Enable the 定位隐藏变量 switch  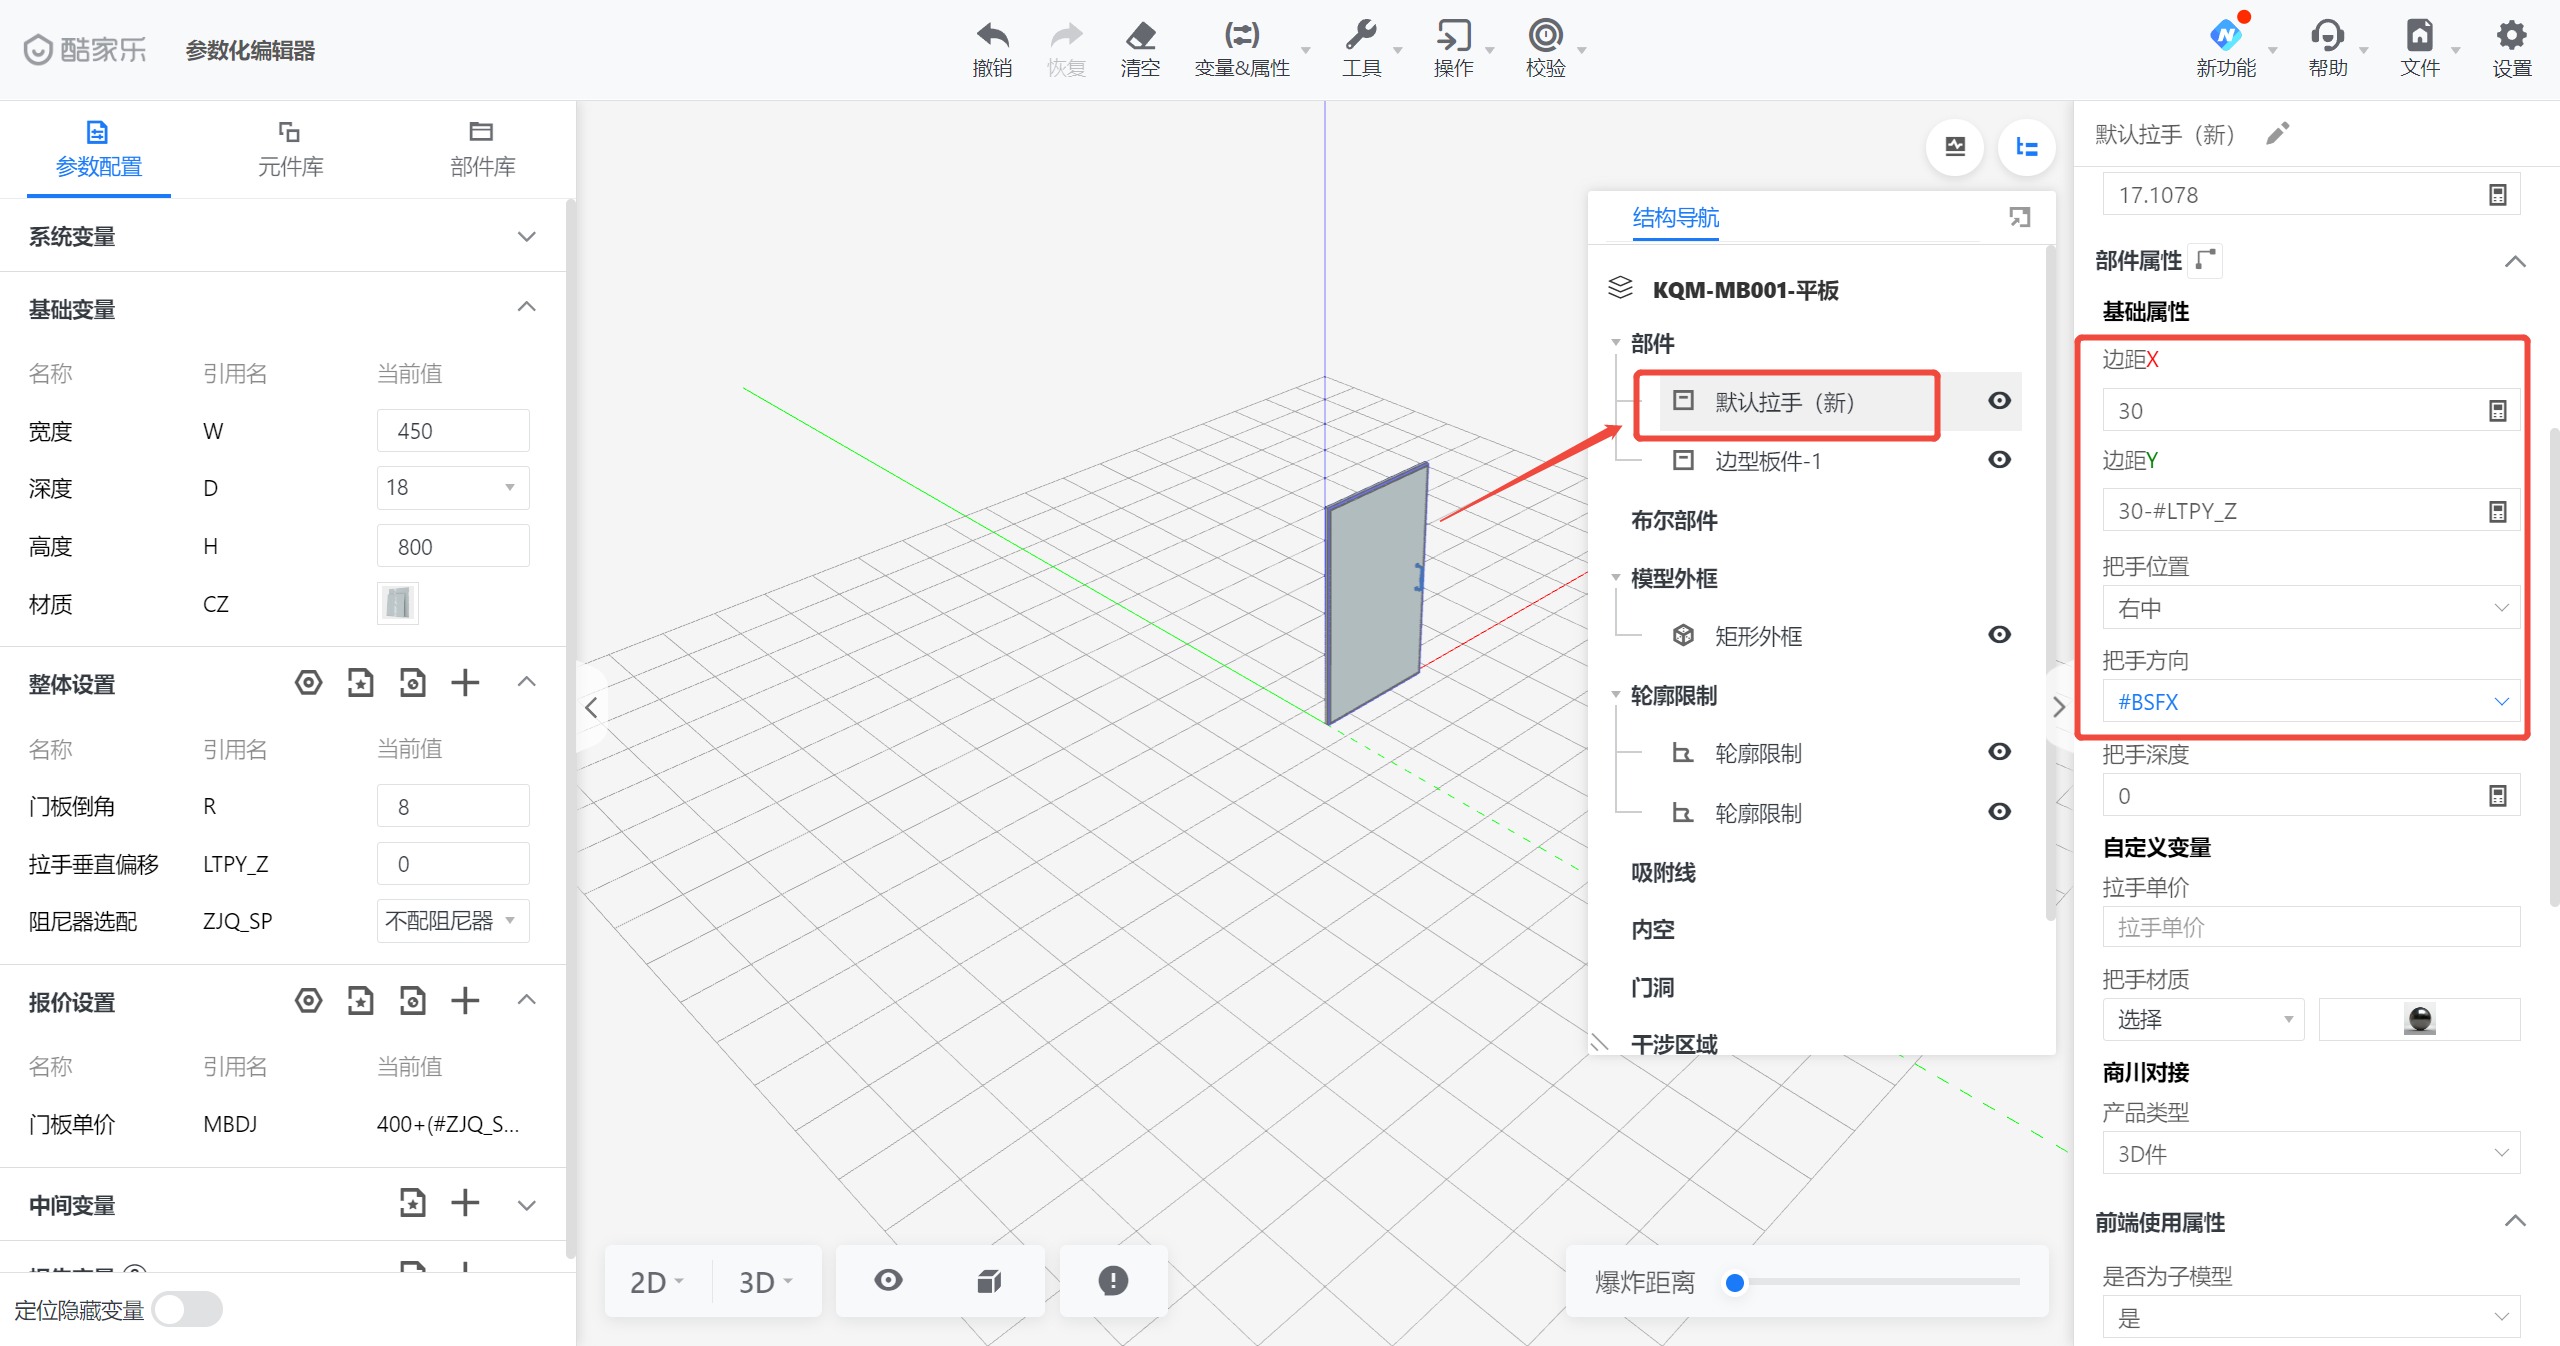[188, 1309]
